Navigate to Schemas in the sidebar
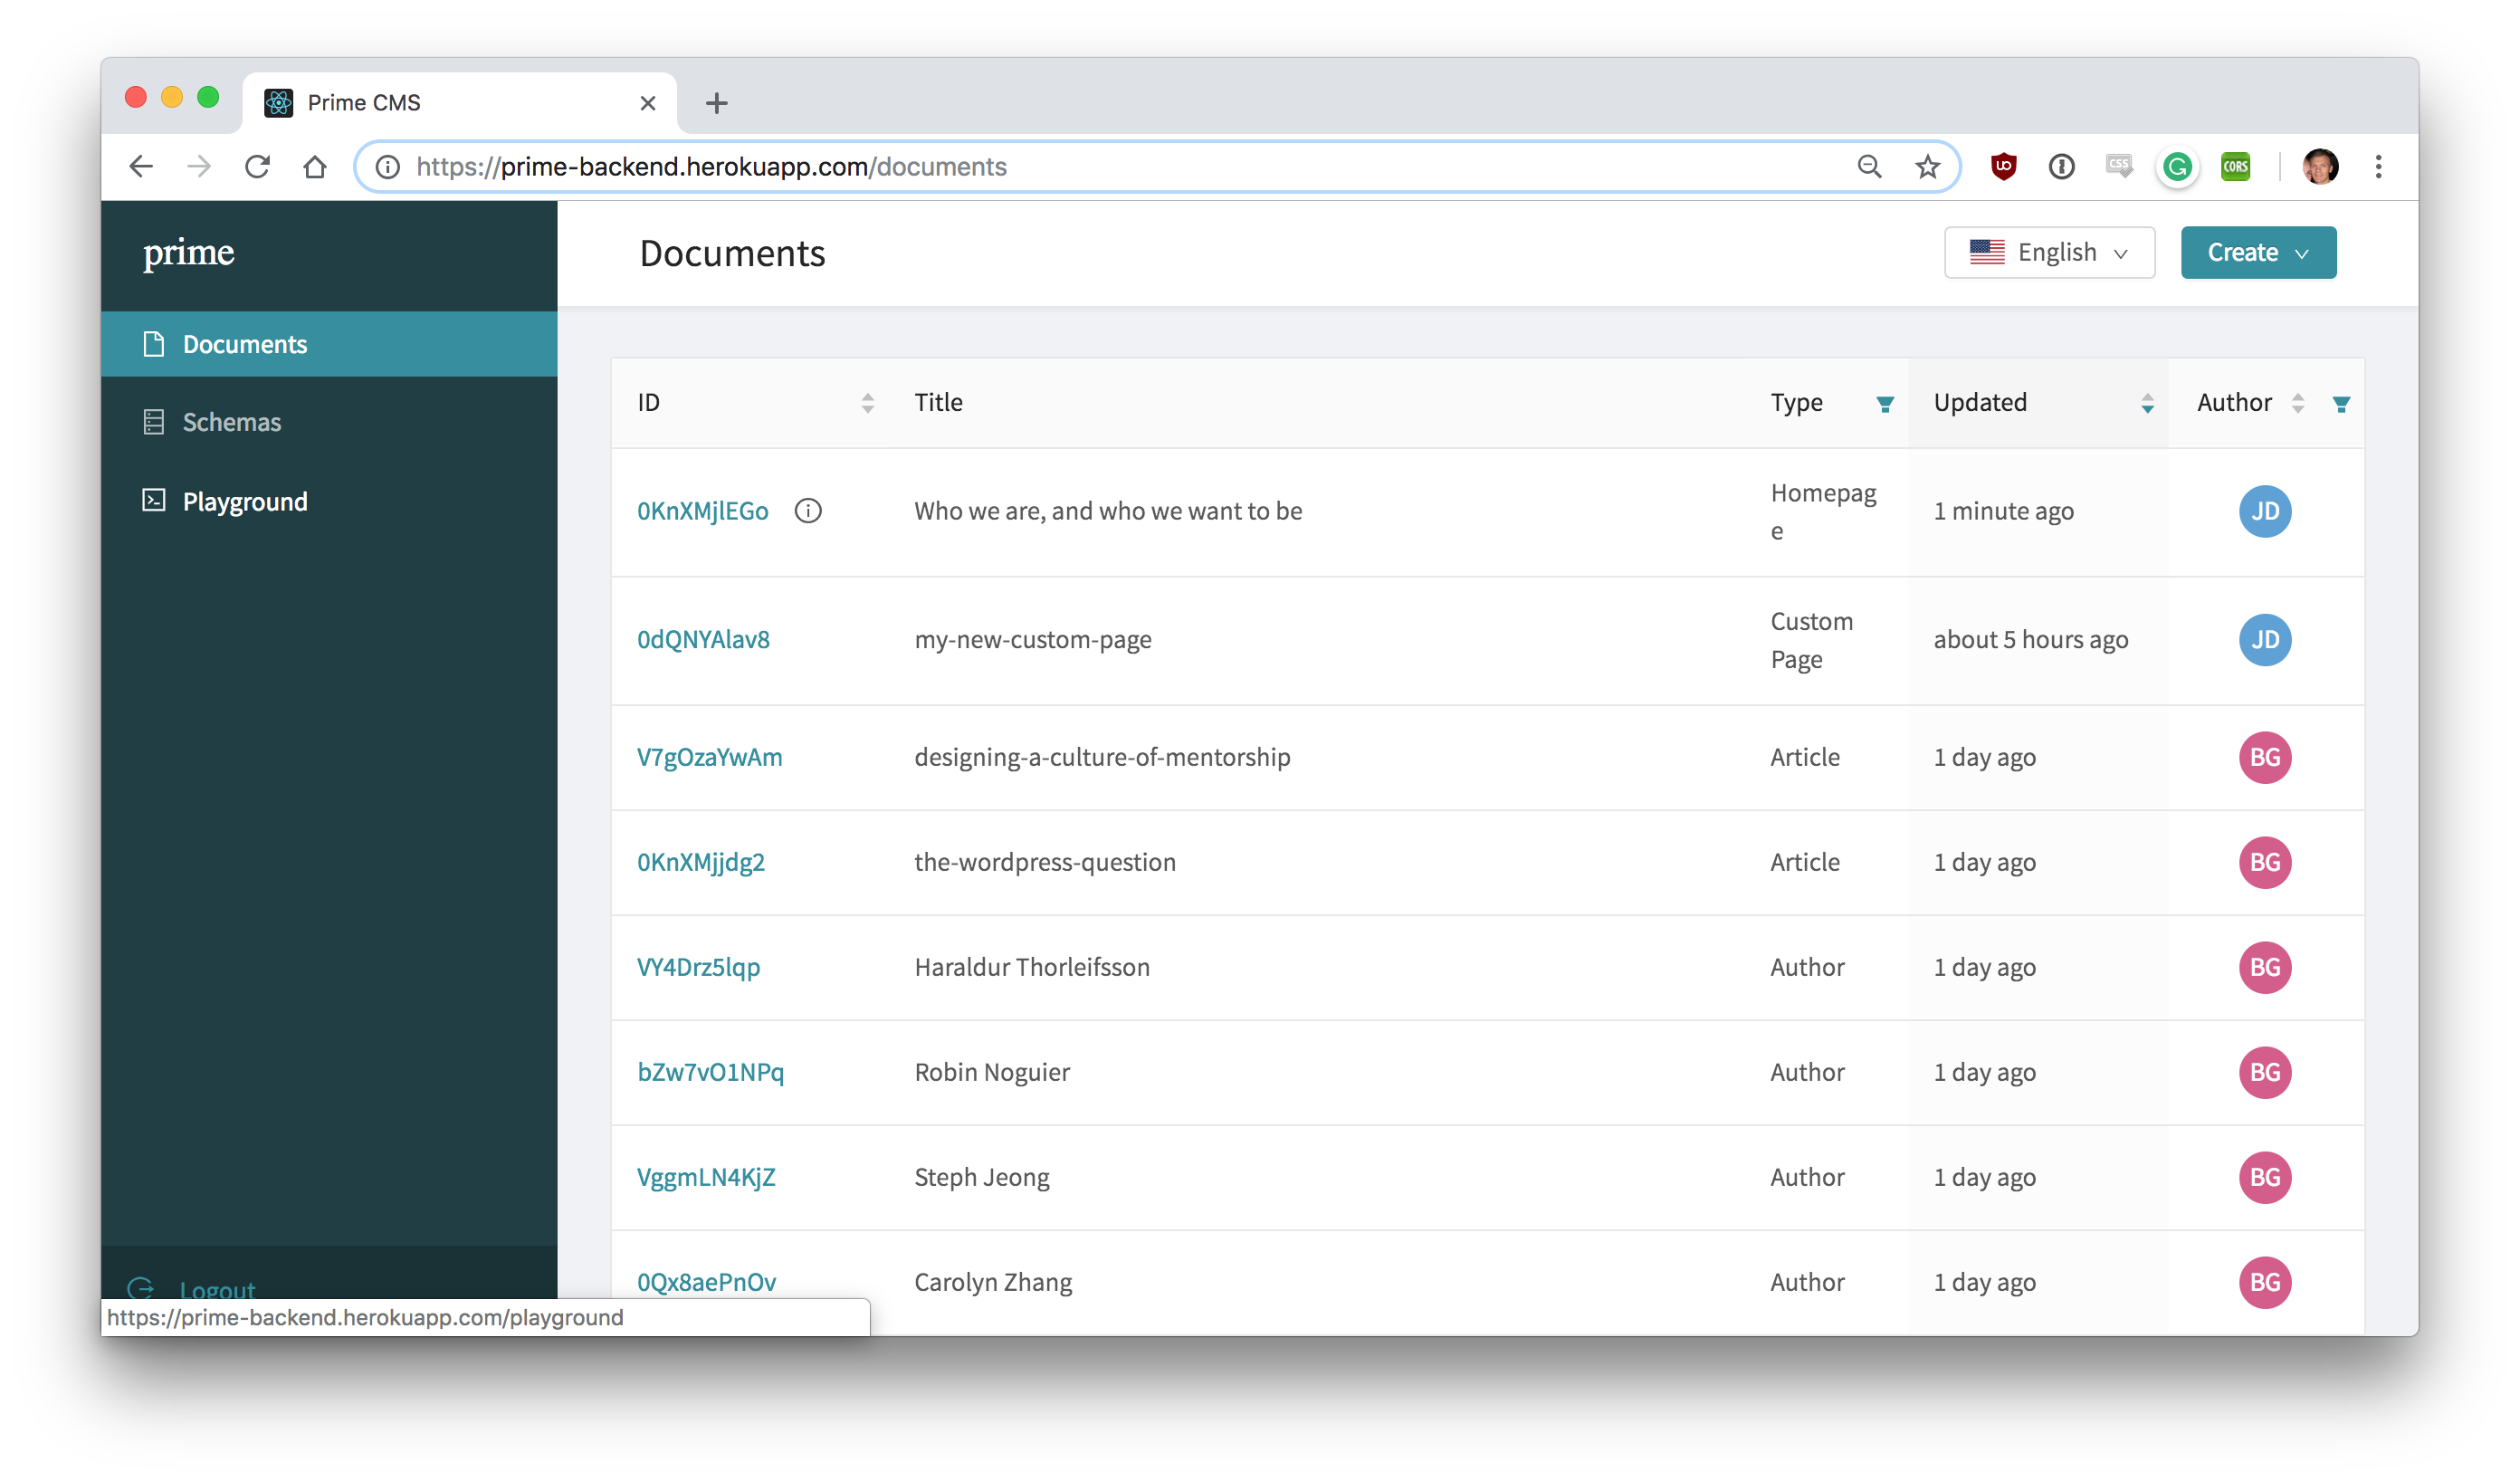Screen dimensions: 2520x1481 [x=231, y=422]
